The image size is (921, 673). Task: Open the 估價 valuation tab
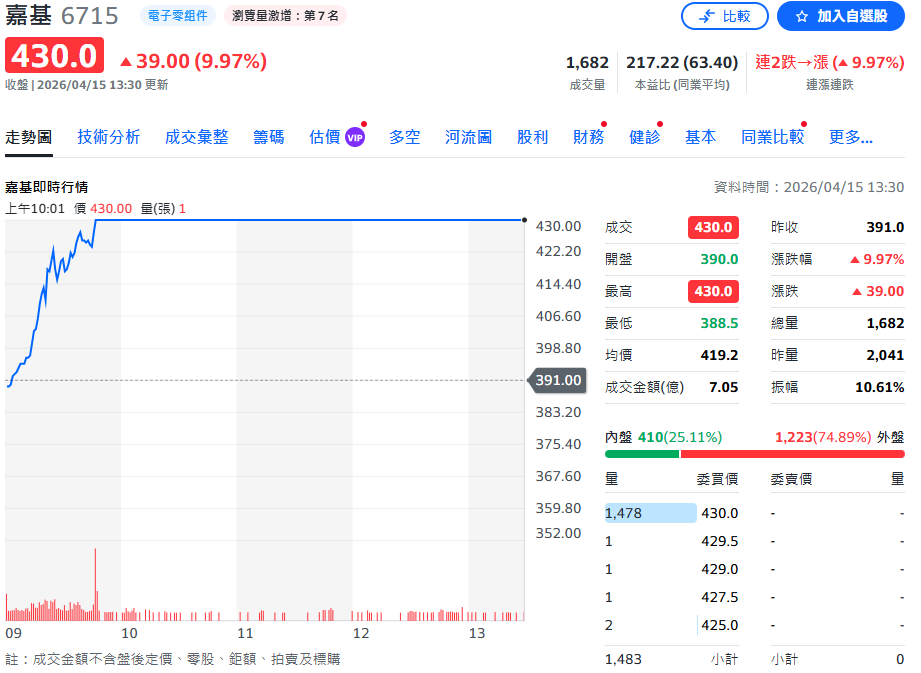tap(325, 137)
